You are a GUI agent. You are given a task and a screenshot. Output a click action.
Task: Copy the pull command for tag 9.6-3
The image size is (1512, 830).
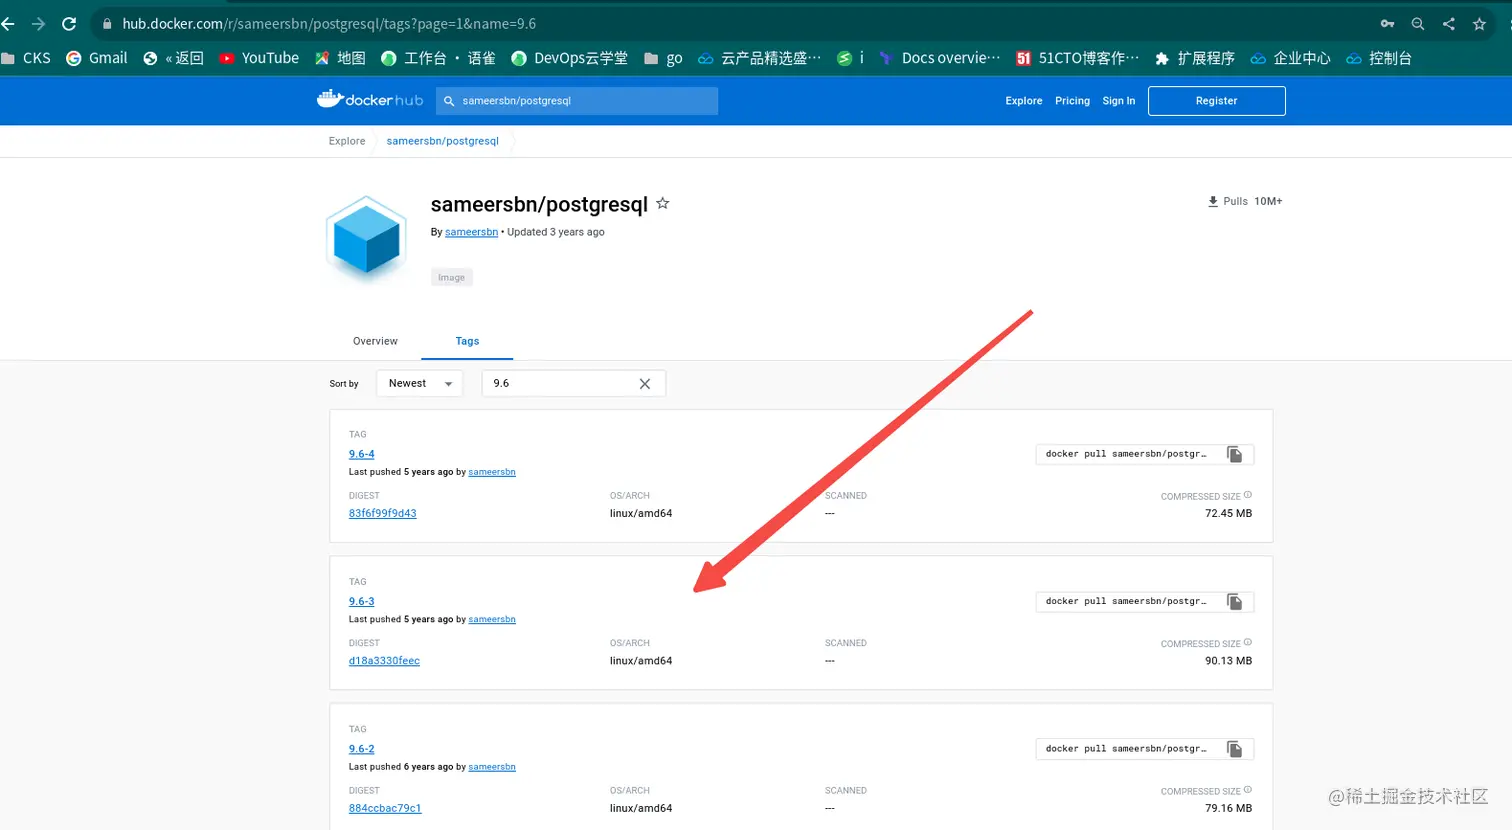(1235, 602)
